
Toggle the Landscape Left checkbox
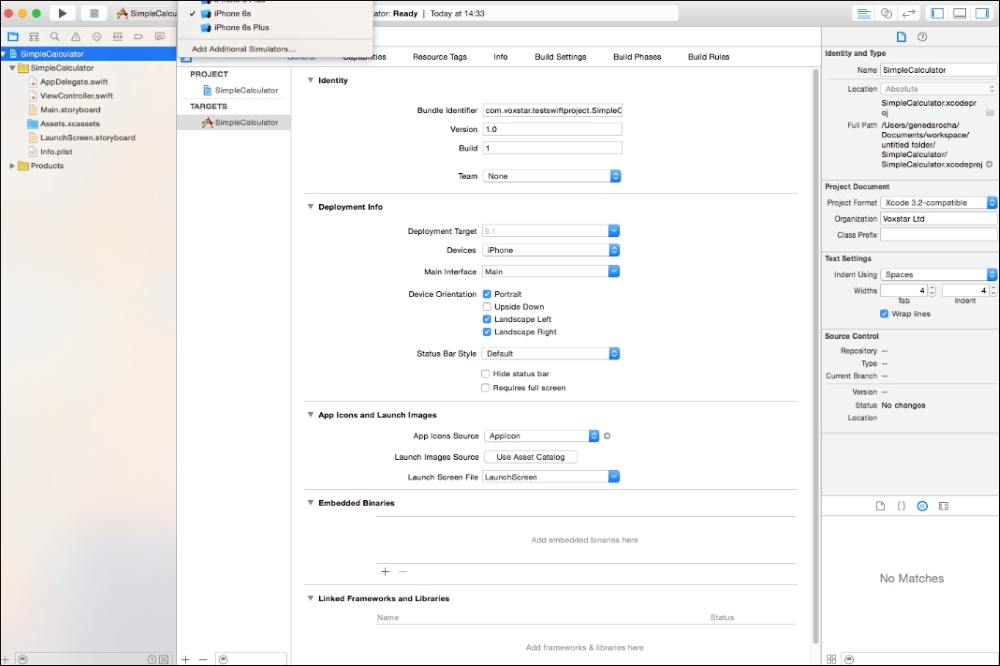[487, 319]
